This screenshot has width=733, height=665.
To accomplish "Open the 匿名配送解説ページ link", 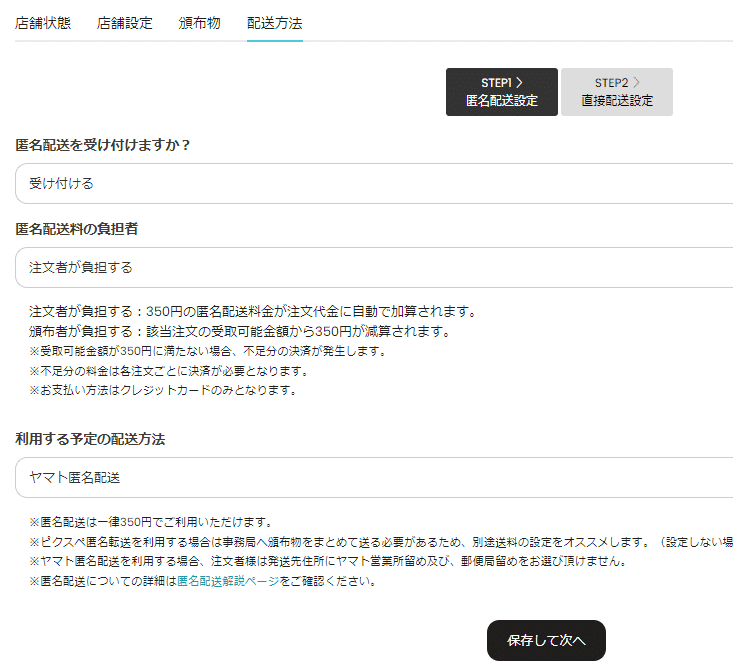I will tap(228, 581).
